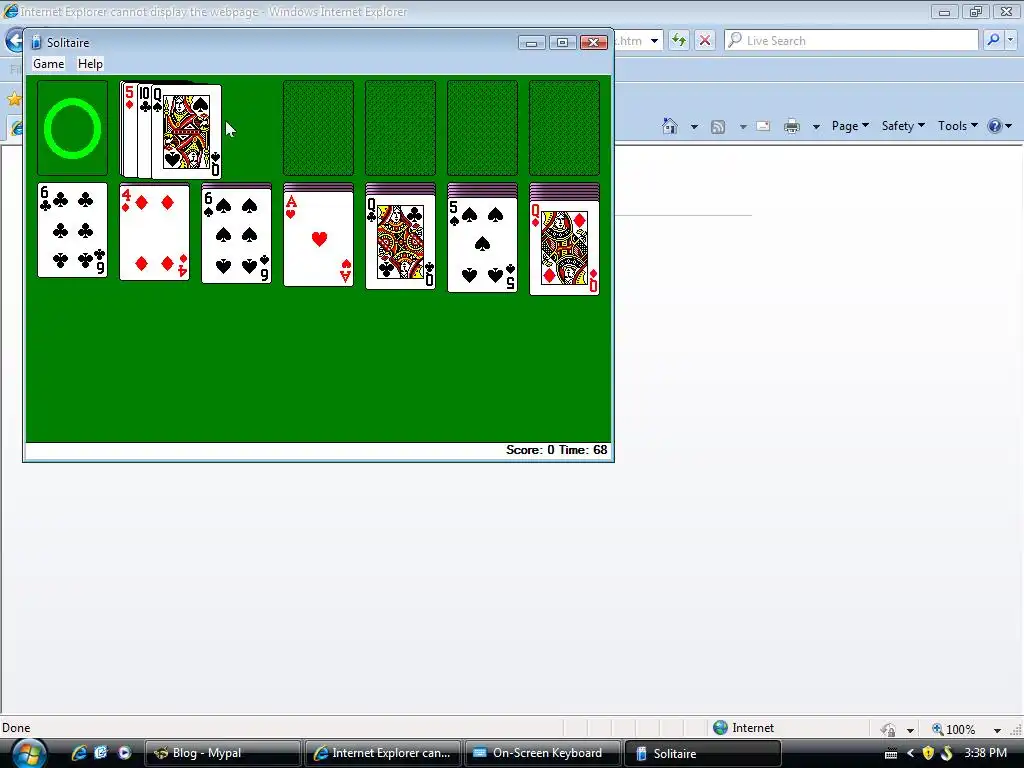Click the Internet security zone indicator
The image size is (1024, 768).
click(x=743, y=728)
